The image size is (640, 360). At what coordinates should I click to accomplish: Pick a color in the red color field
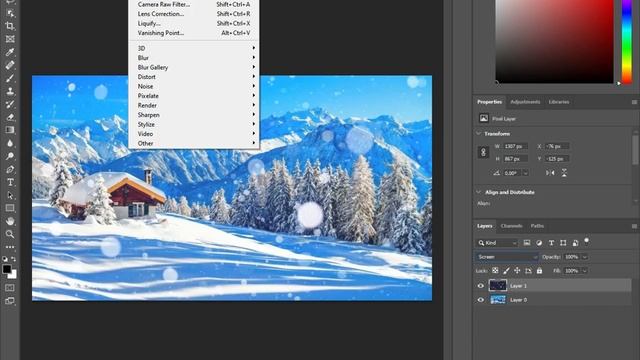pyautogui.click(x=554, y=41)
